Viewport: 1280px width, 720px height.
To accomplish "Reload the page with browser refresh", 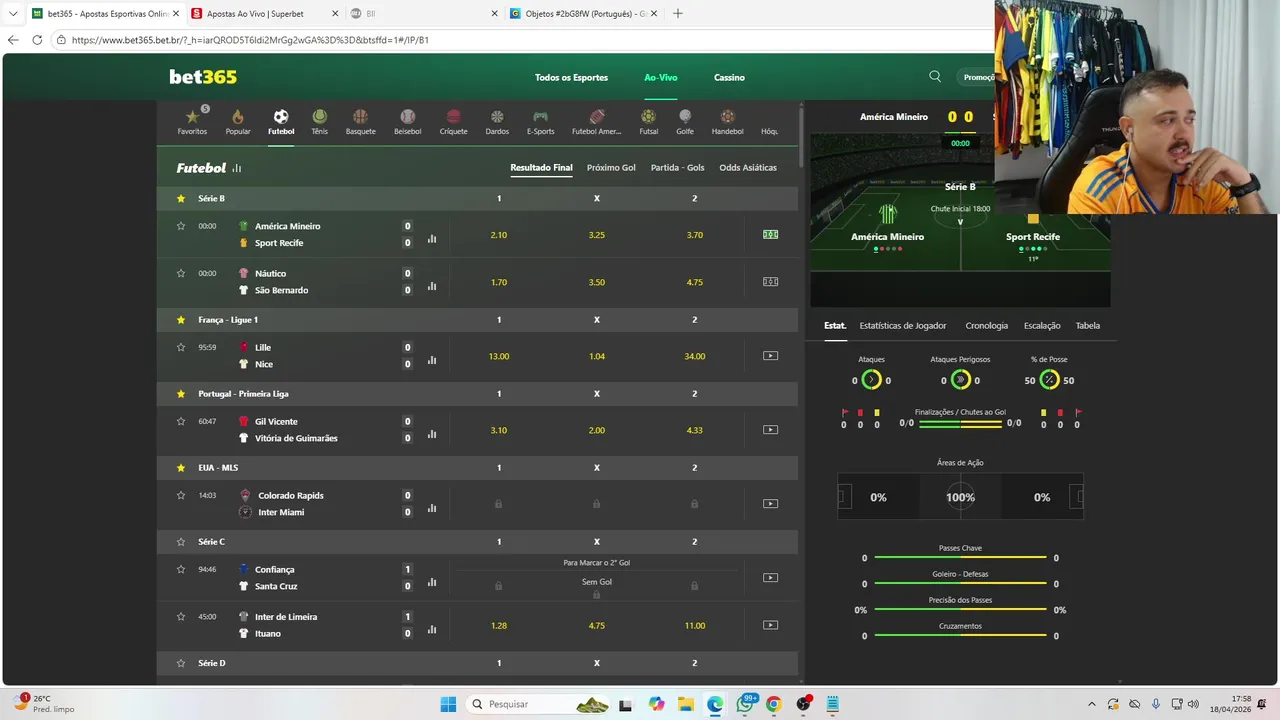I will 37,40.
